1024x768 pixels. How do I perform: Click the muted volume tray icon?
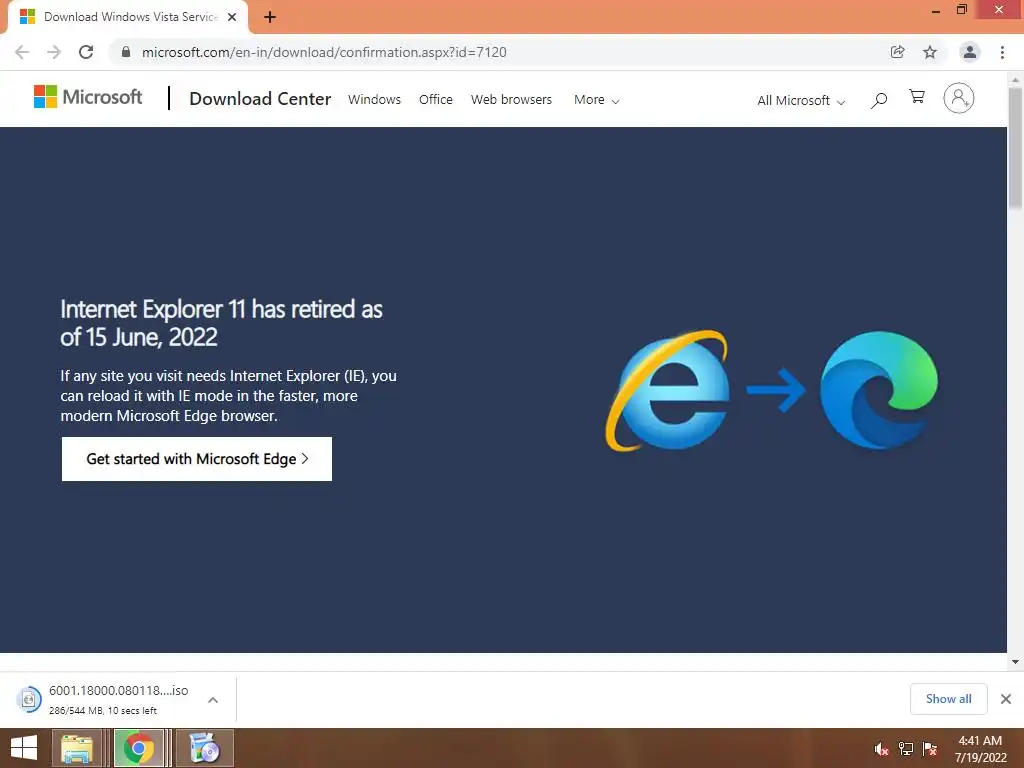(881, 749)
